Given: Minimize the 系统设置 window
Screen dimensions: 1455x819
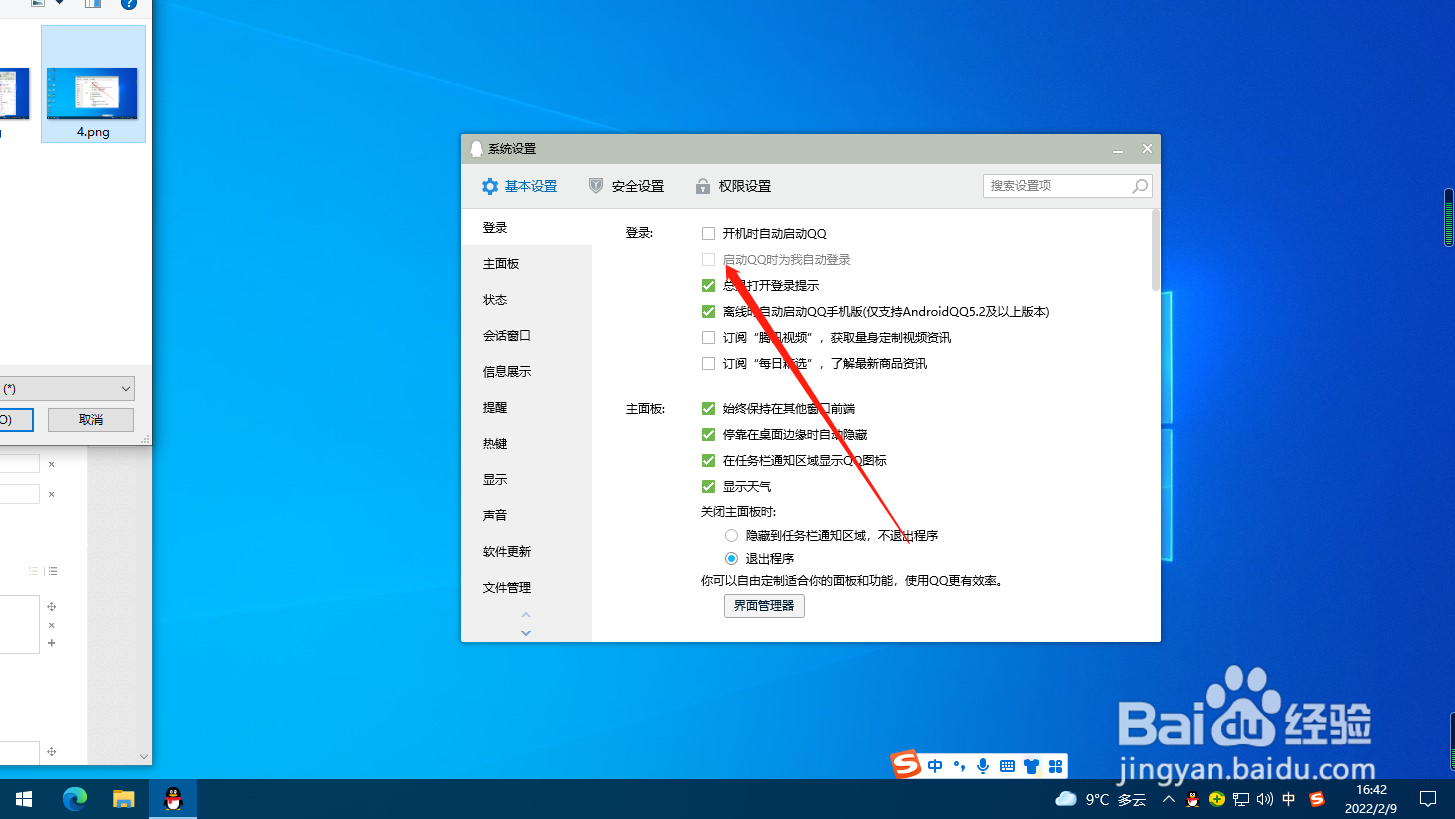Looking at the screenshot, I should [x=1117, y=149].
